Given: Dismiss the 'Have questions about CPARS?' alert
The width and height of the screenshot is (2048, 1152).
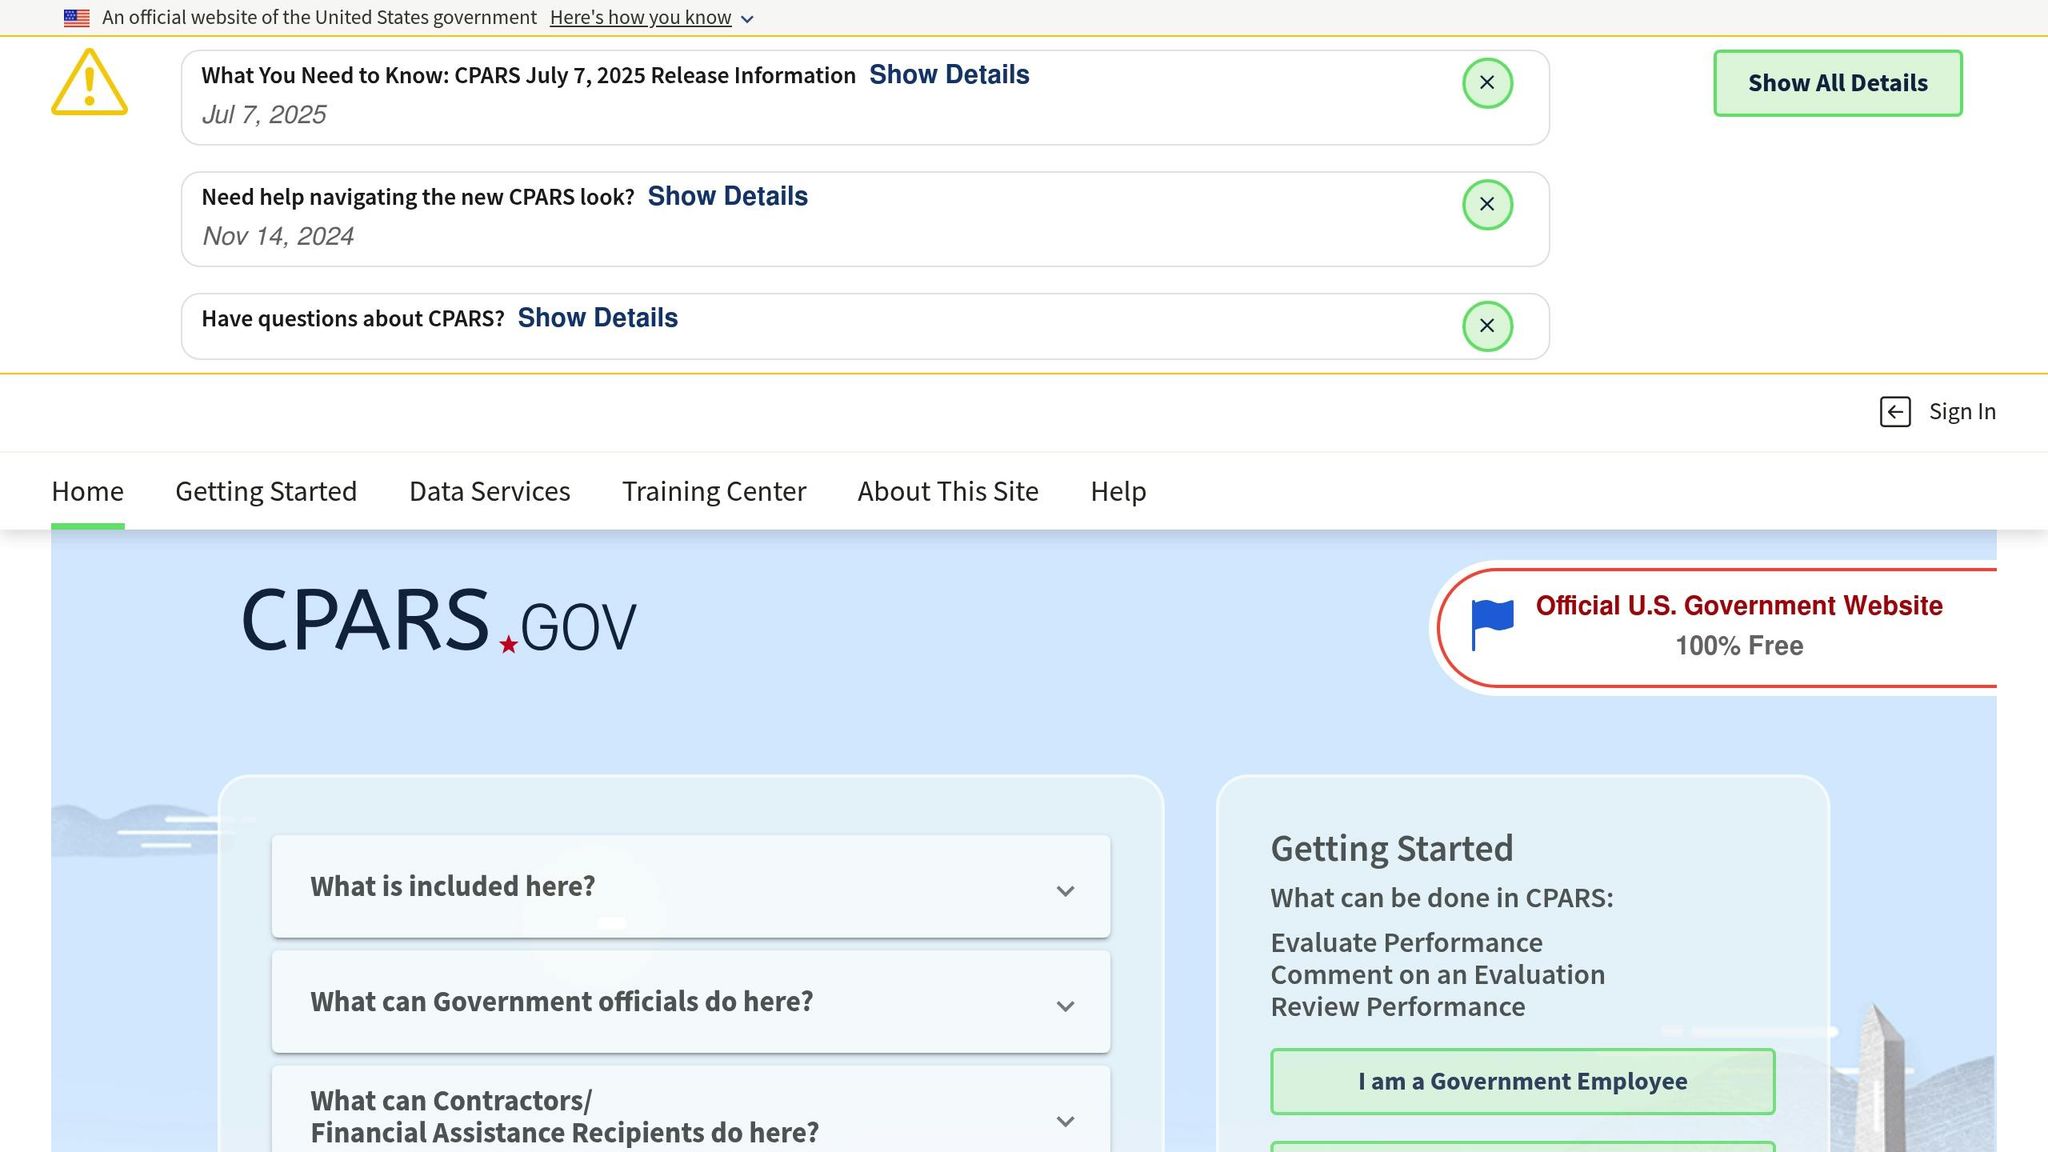Looking at the screenshot, I should 1487,326.
